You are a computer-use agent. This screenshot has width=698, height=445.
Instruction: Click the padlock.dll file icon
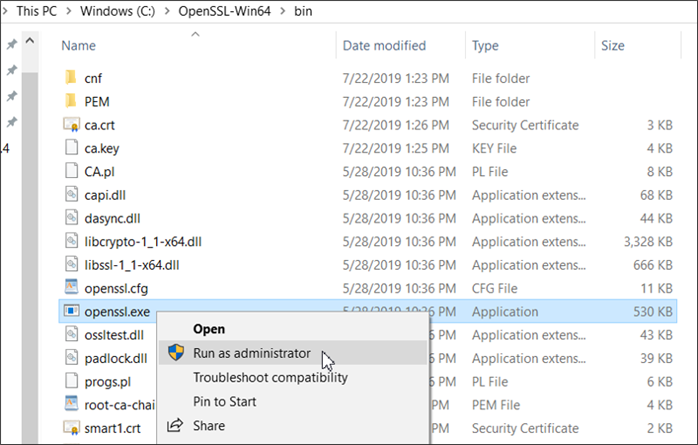[71, 358]
